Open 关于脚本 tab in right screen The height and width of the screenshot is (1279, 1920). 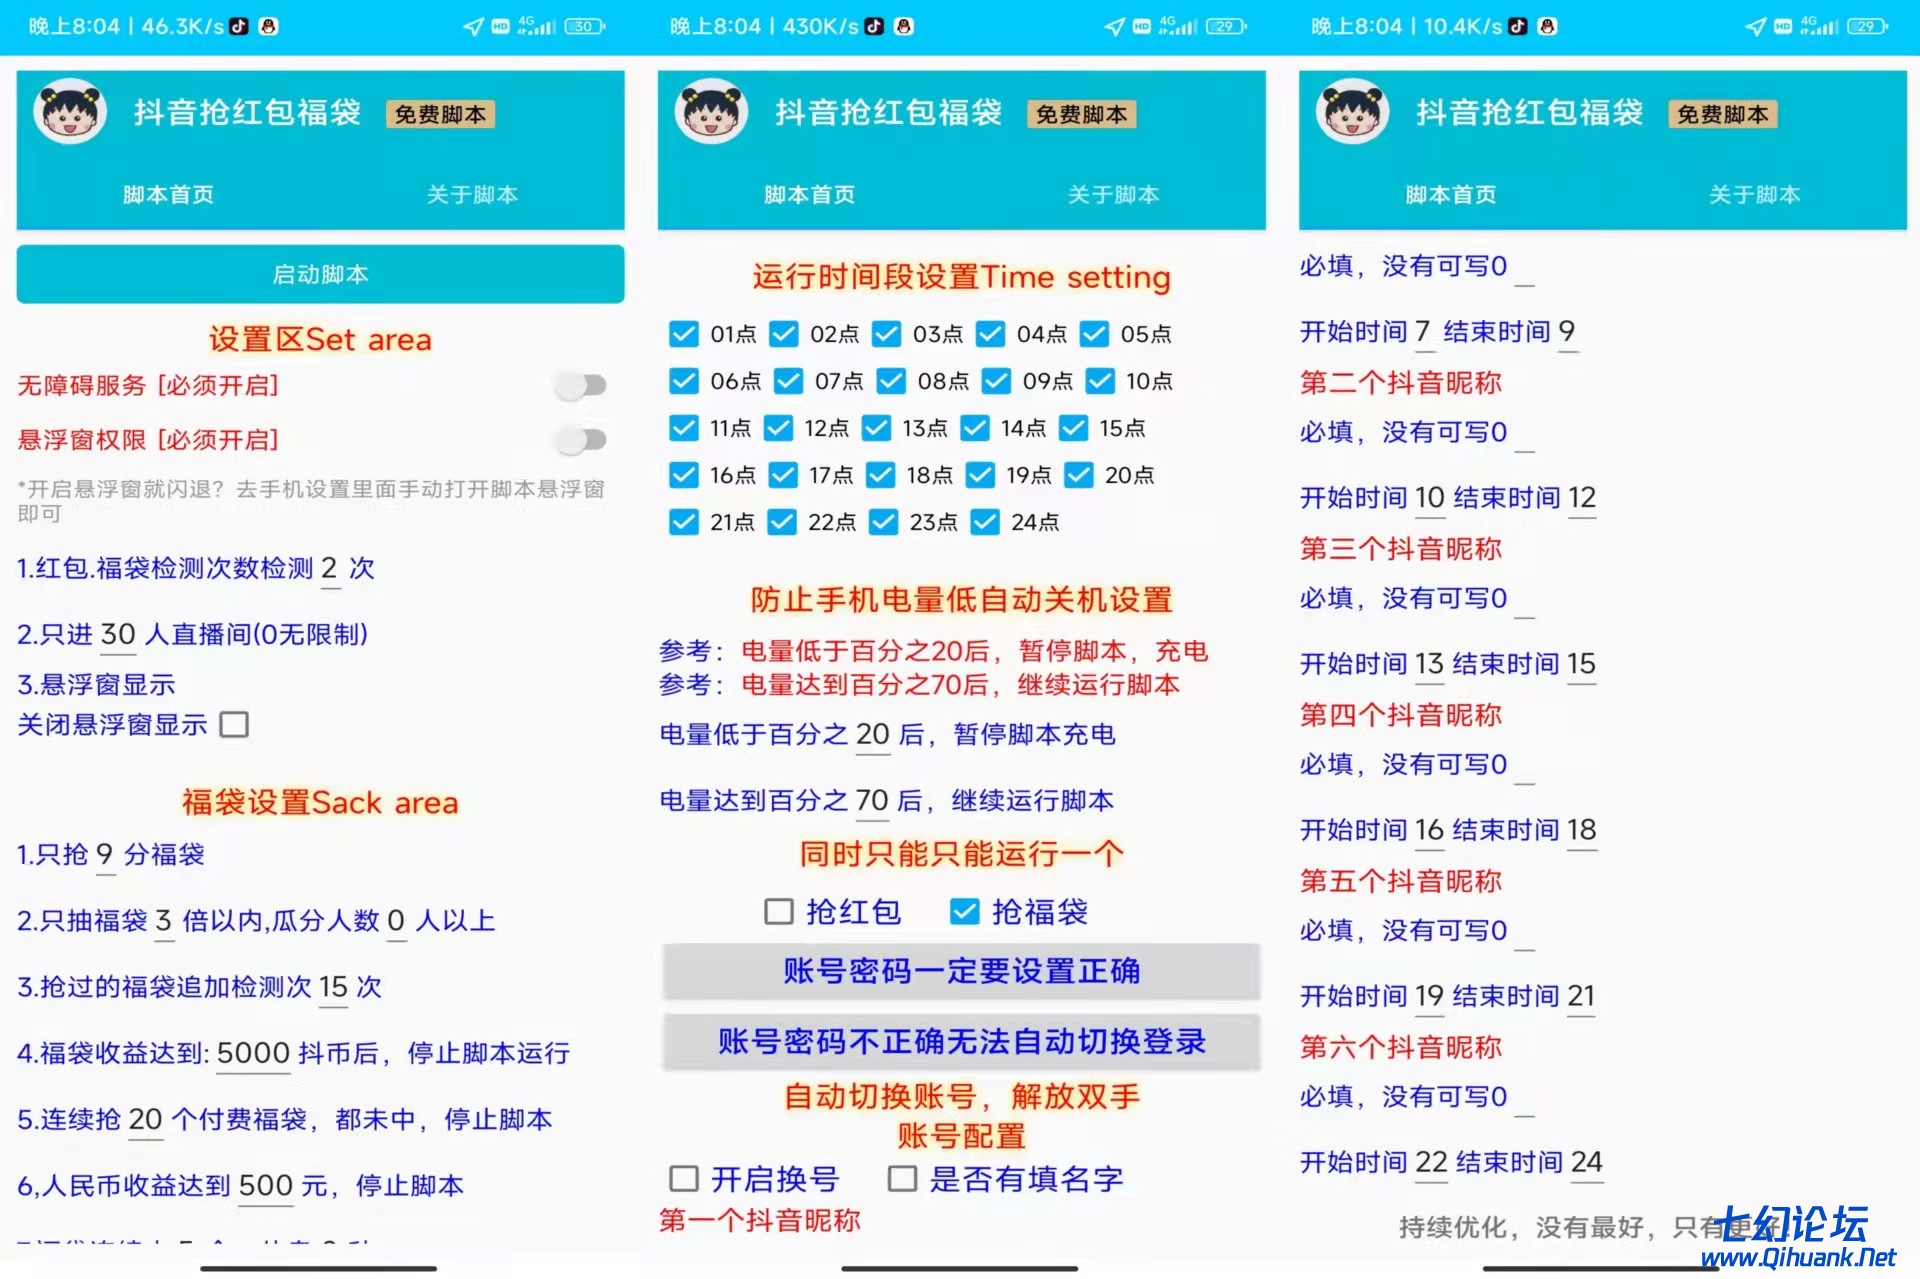(1754, 194)
